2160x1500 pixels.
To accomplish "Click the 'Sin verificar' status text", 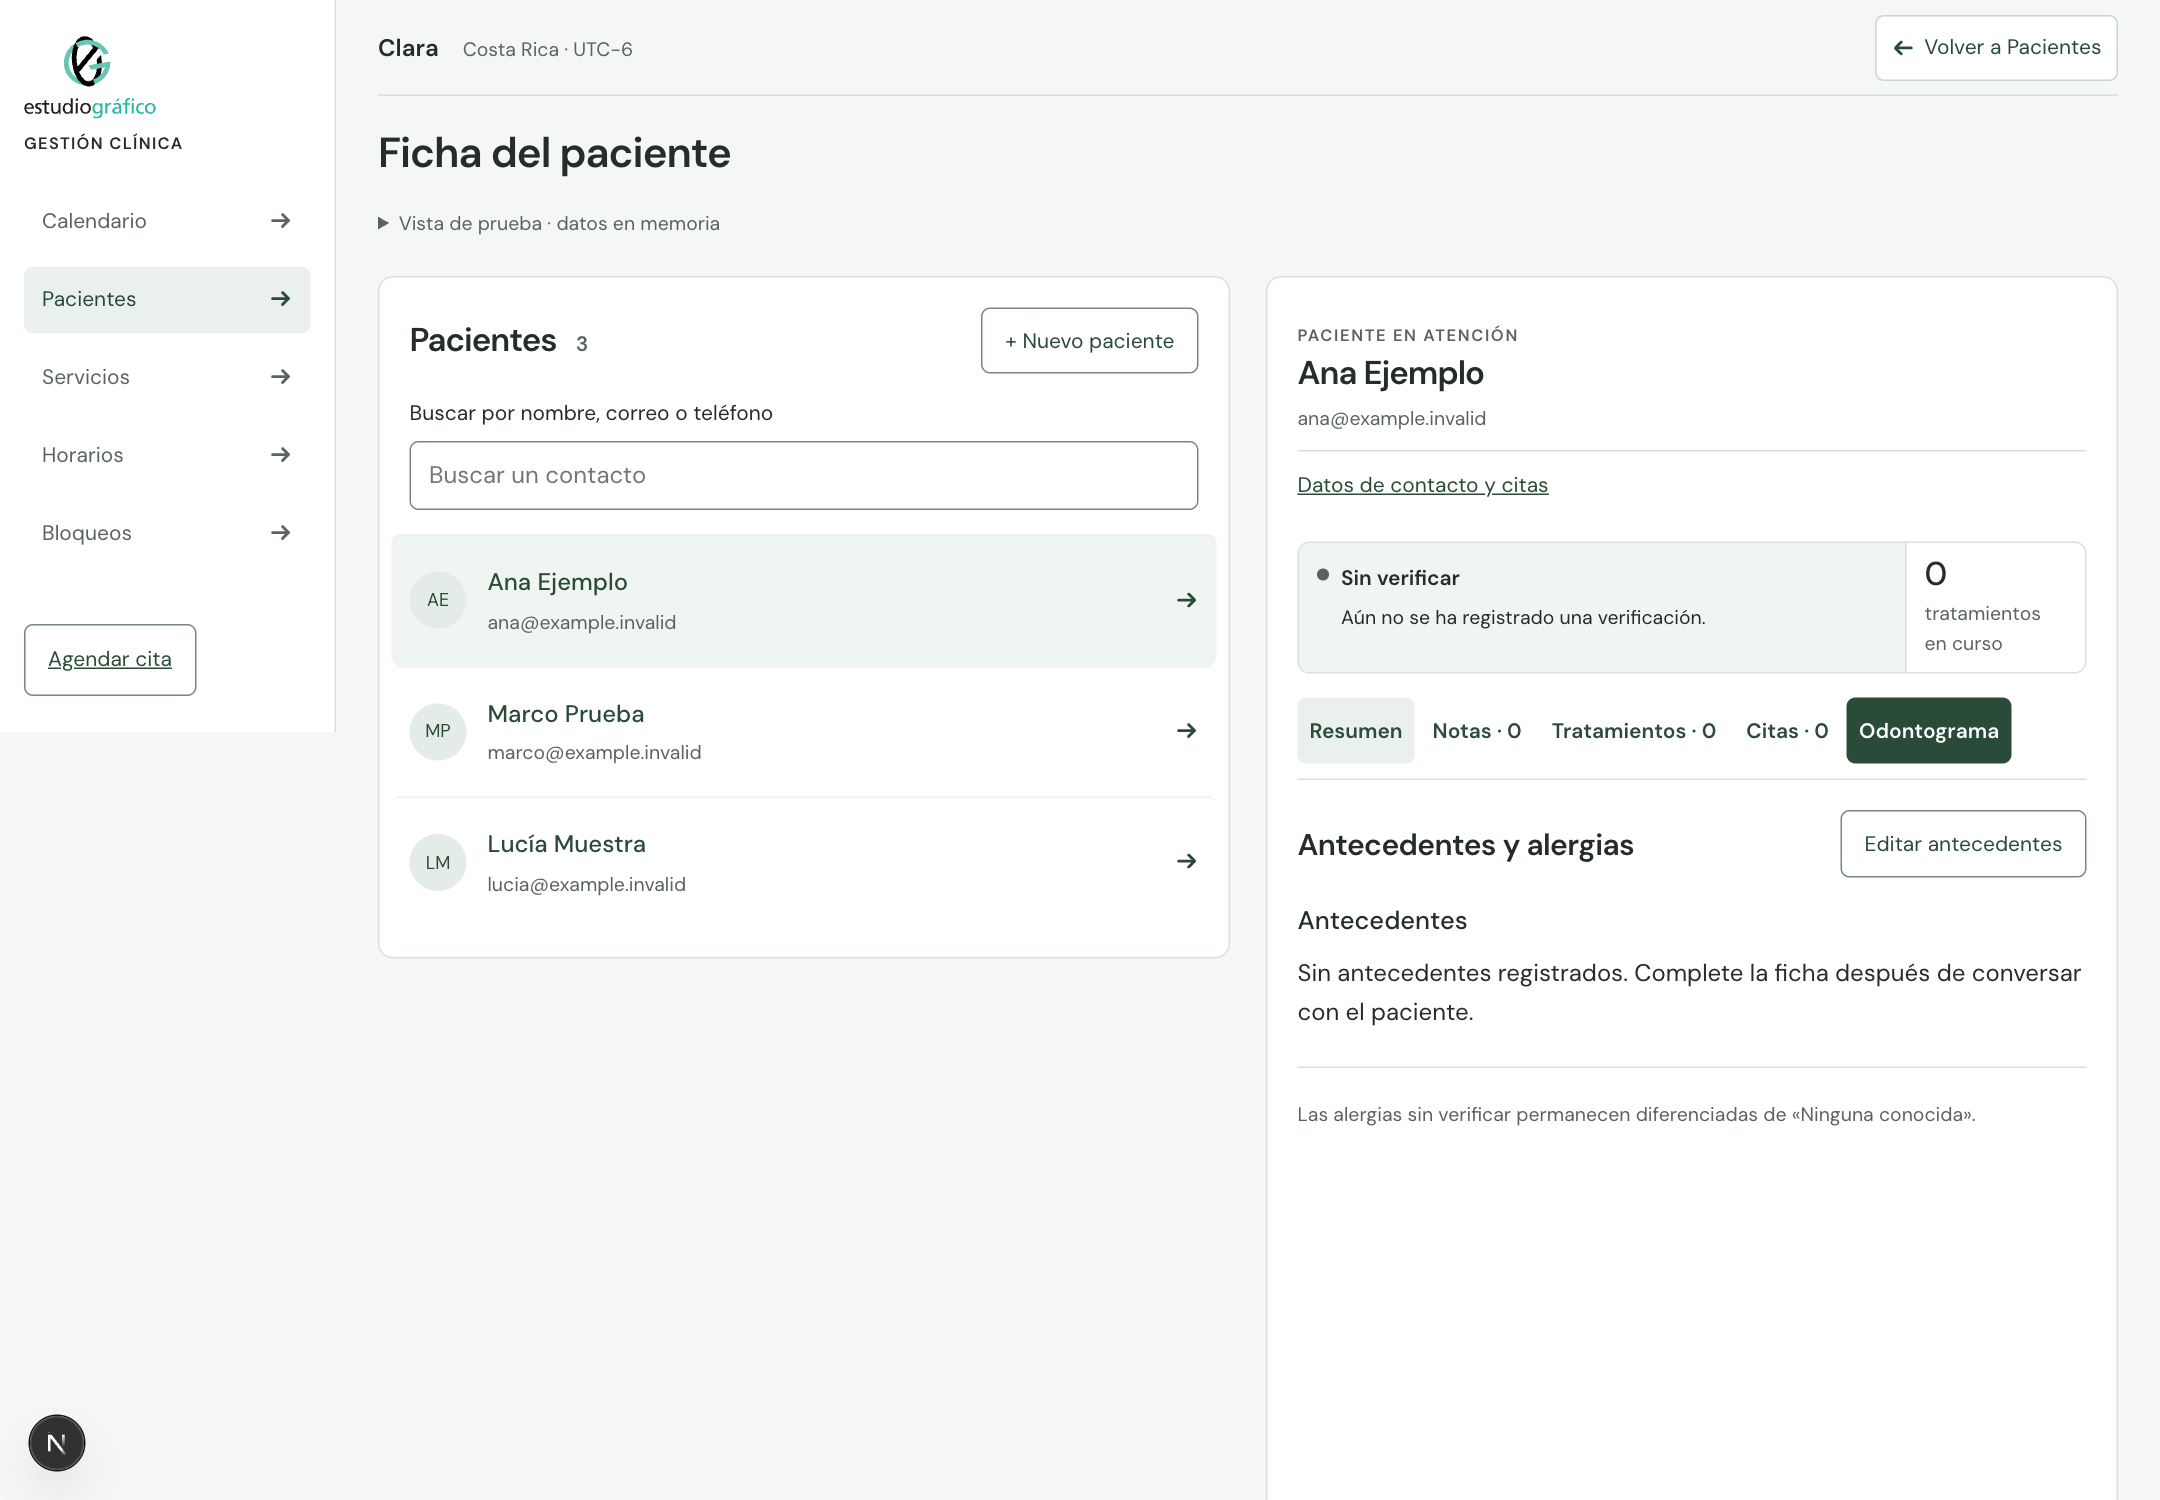I will pyautogui.click(x=1400, y=578).
